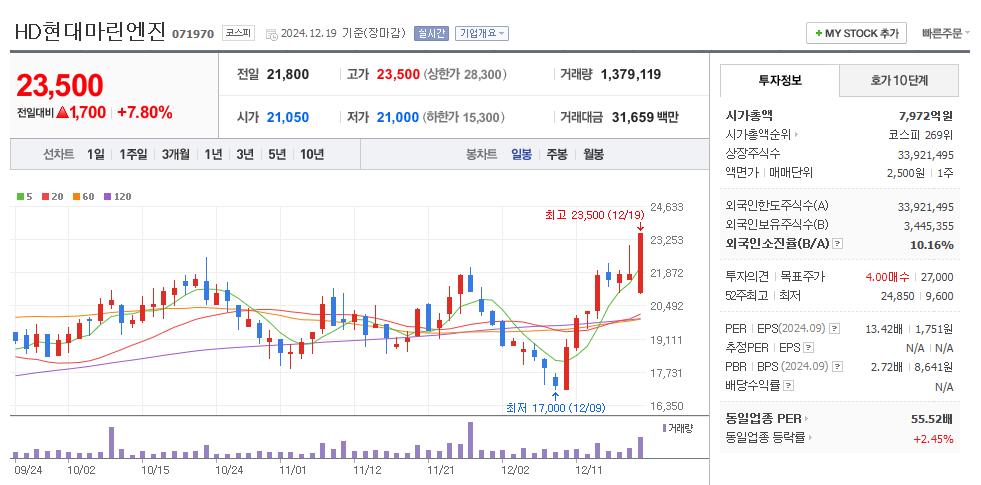Click the 4.00매수 investment opinion value
The image size is (981, 485).
tap(888, 277)
